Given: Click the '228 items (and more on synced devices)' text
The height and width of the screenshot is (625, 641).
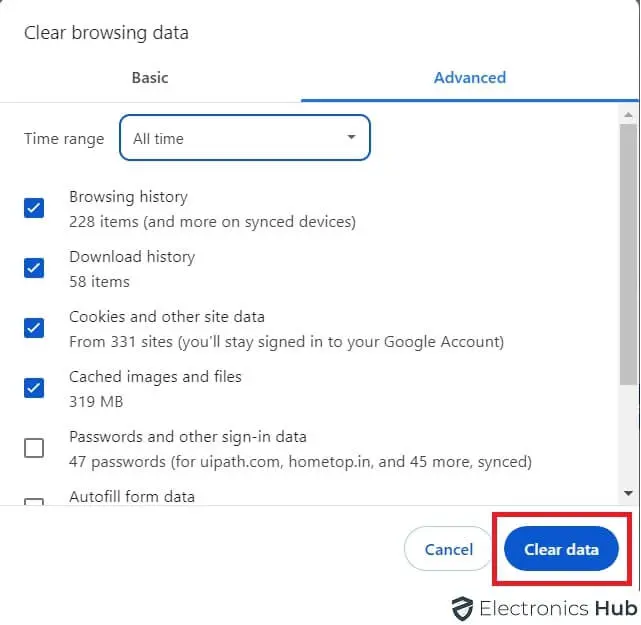Looking at the screenshot, I should (213, 222).
